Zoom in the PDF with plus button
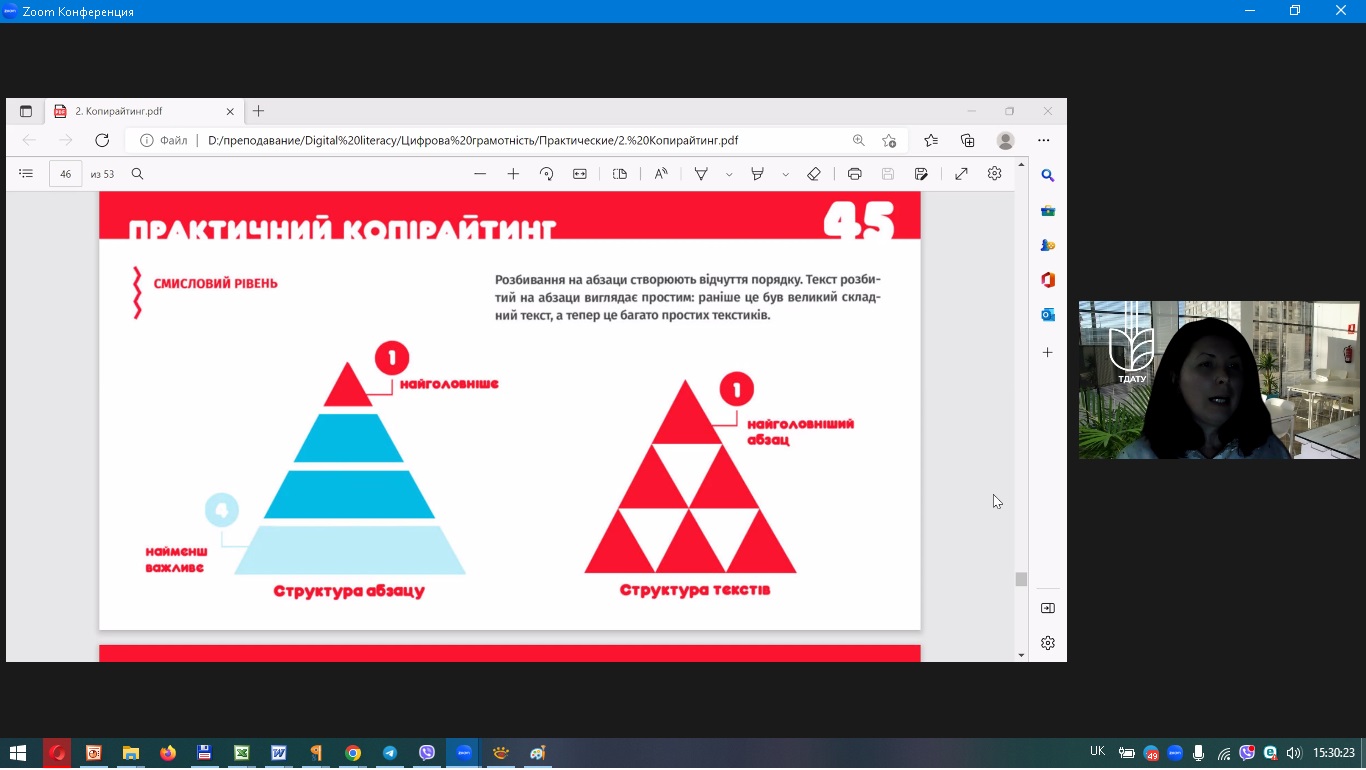 pyautogui.click(x=513, y=174)
